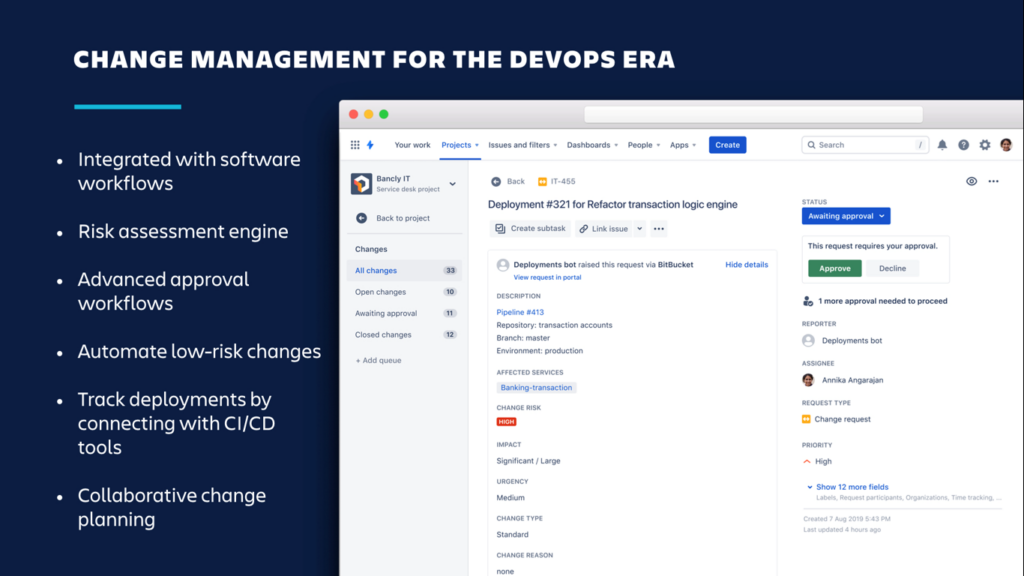
Task: Open View request in portal link
Action: 547,278
